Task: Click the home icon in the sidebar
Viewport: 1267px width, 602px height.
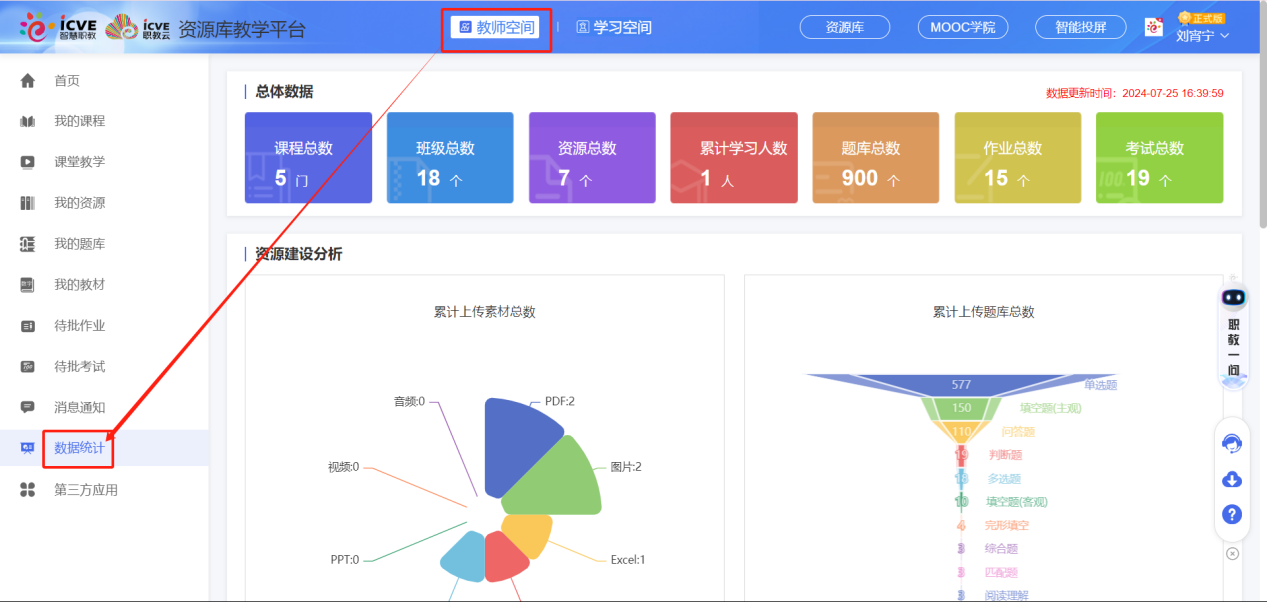Action: (28, 81)
